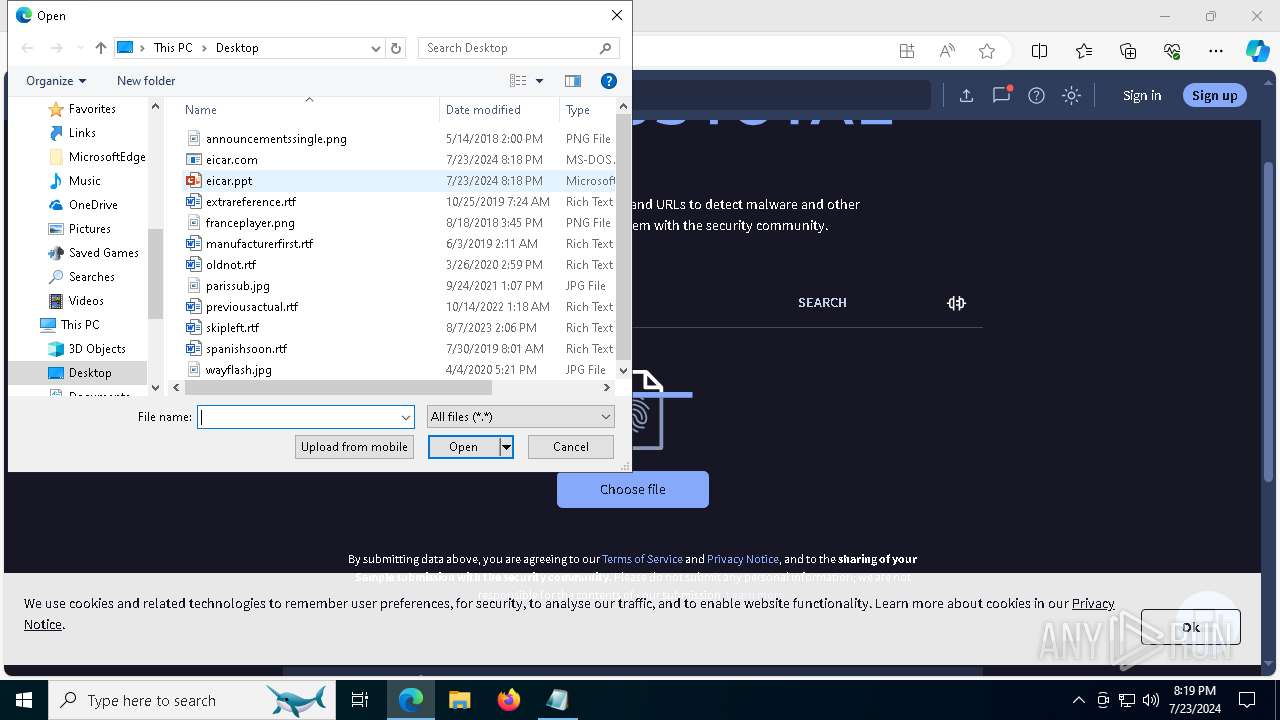Click New folder in the dialog toolbar

[x=146, y=81]
